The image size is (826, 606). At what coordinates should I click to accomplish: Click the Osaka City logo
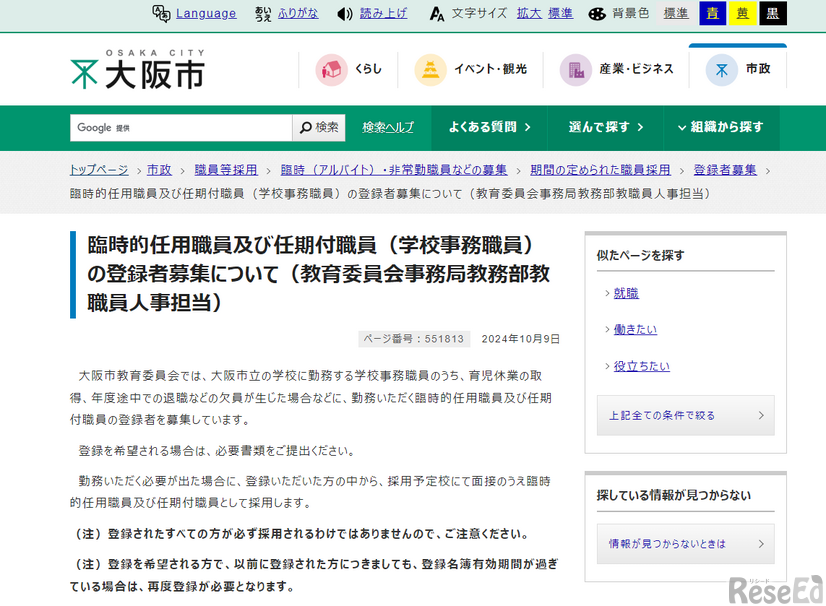137,69
